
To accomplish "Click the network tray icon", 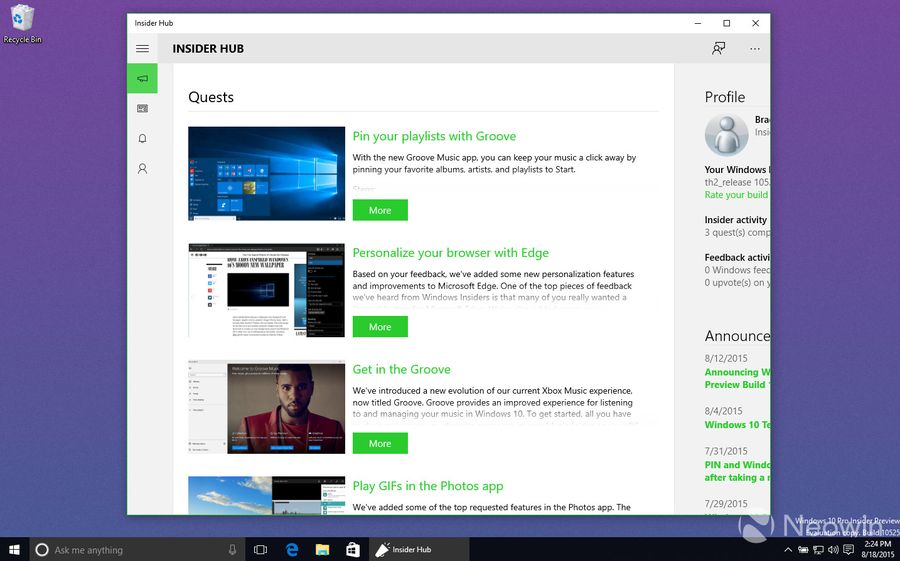I will coord(819,550).
